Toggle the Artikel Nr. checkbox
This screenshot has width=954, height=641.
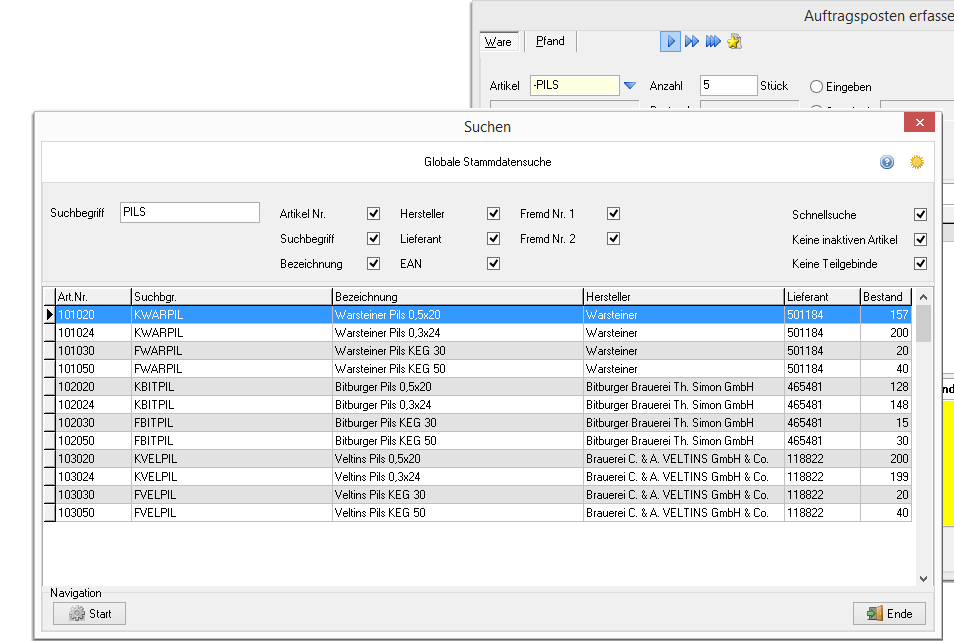374,213
